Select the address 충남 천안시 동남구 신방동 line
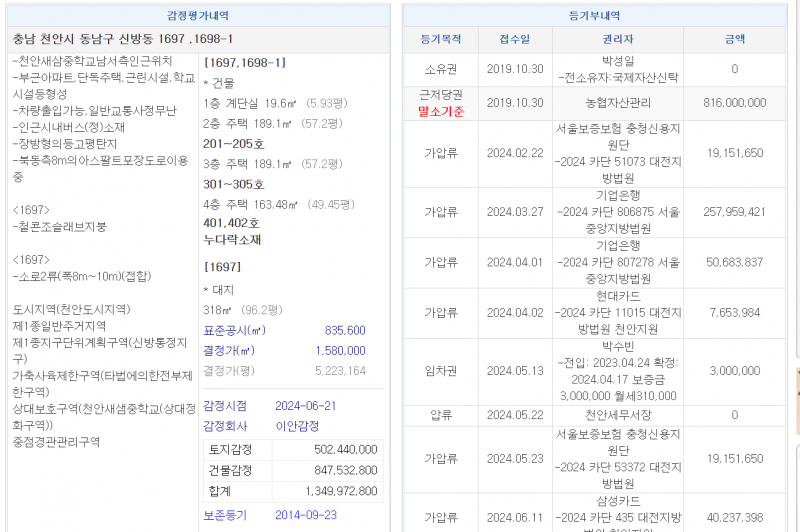The width and height of the screenshot is (800, 532). pos(123,39)
